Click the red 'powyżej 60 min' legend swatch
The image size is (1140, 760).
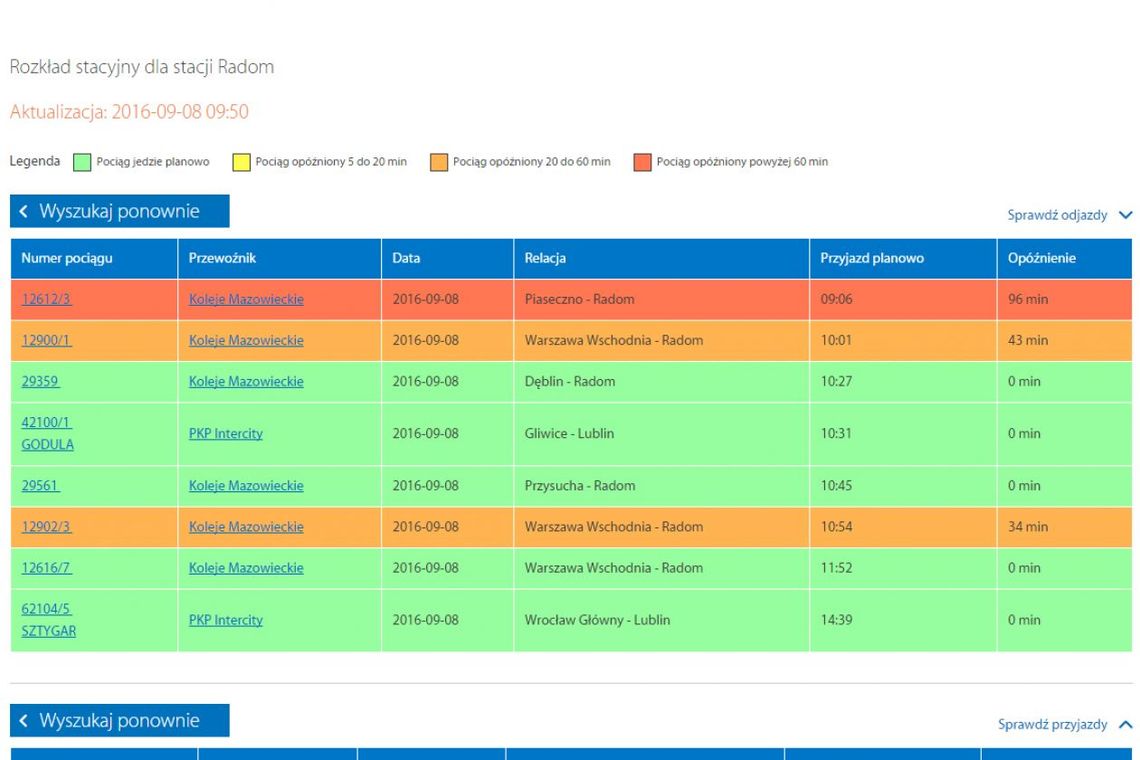[642, 162]
